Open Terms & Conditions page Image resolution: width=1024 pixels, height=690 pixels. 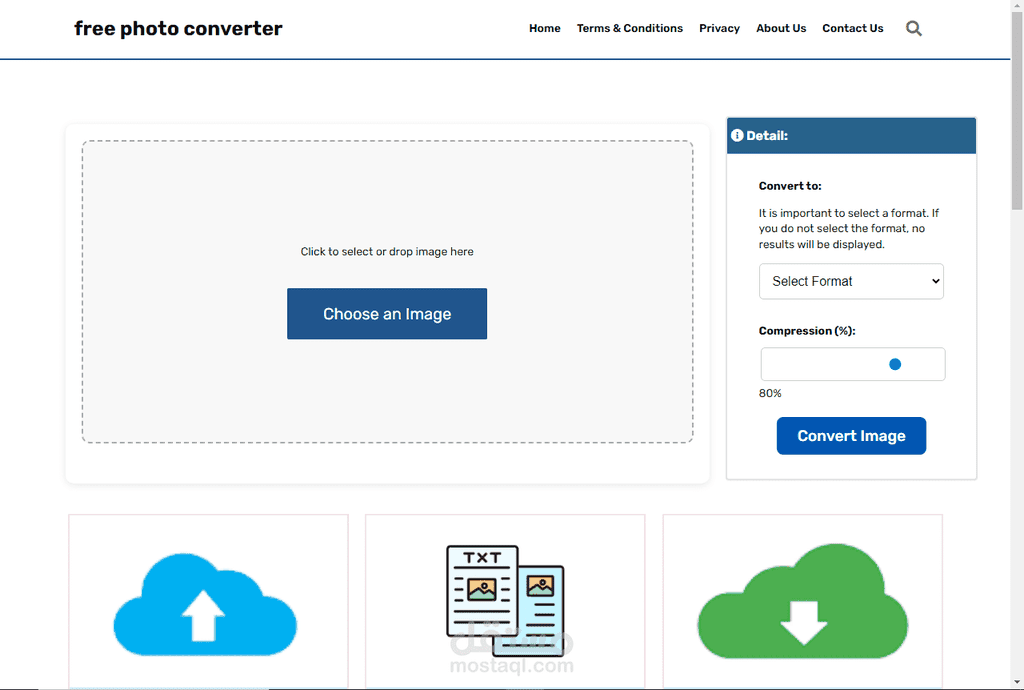point(630,29)
